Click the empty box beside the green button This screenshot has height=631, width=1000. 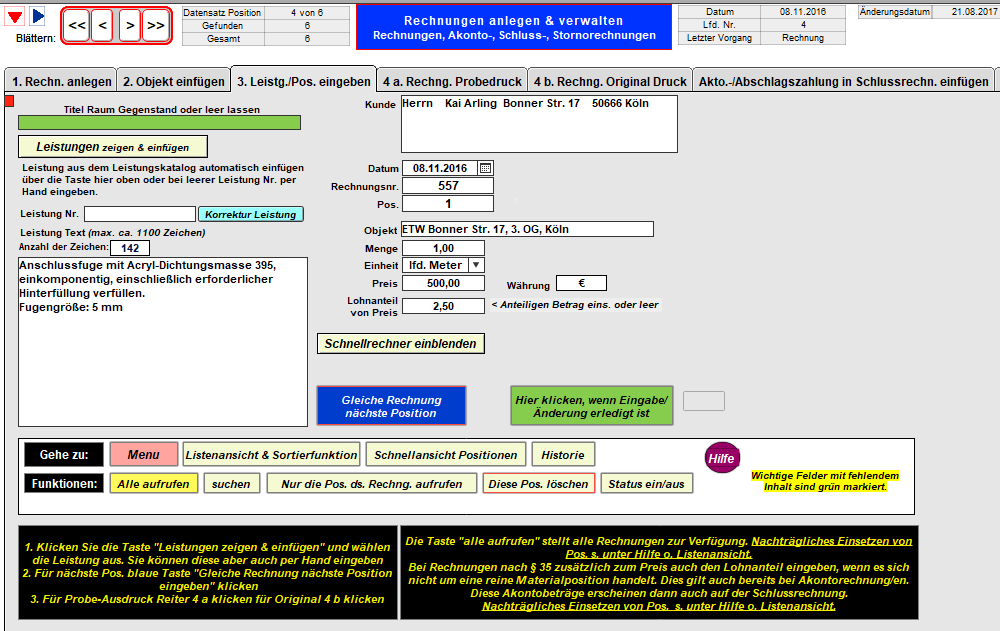point(704,401)
